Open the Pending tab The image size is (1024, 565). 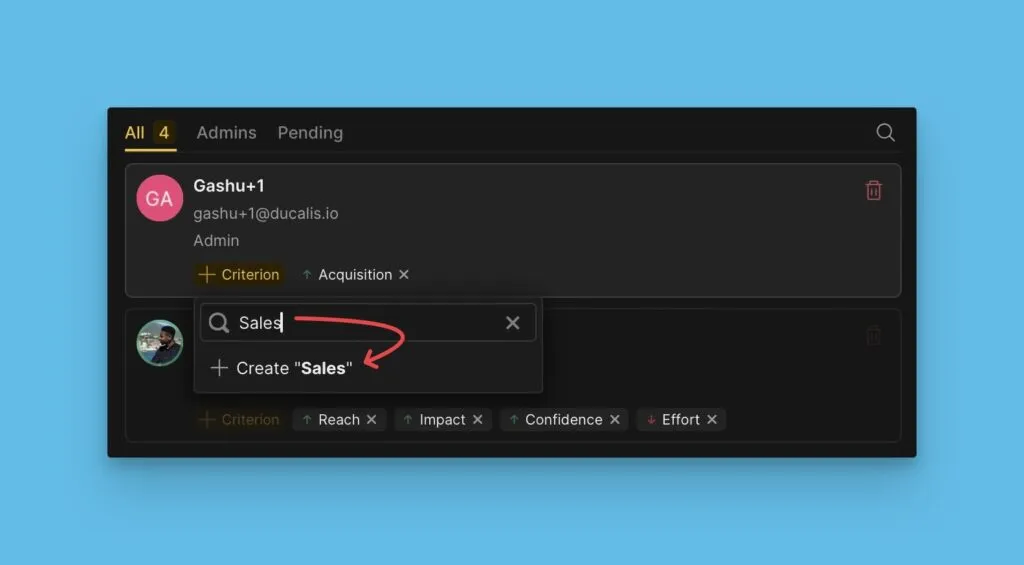coord(310,132)
